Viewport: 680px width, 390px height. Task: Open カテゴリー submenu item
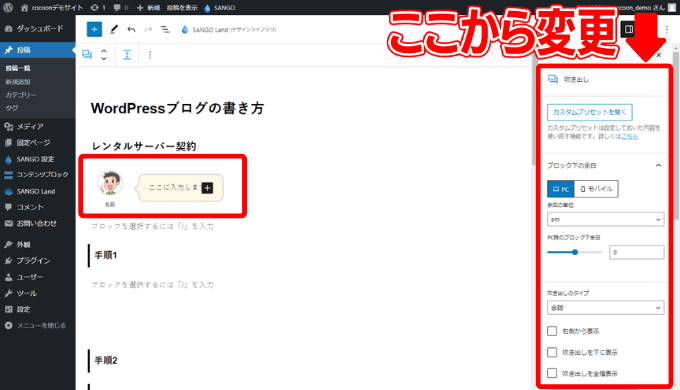[x=21, y=95]
